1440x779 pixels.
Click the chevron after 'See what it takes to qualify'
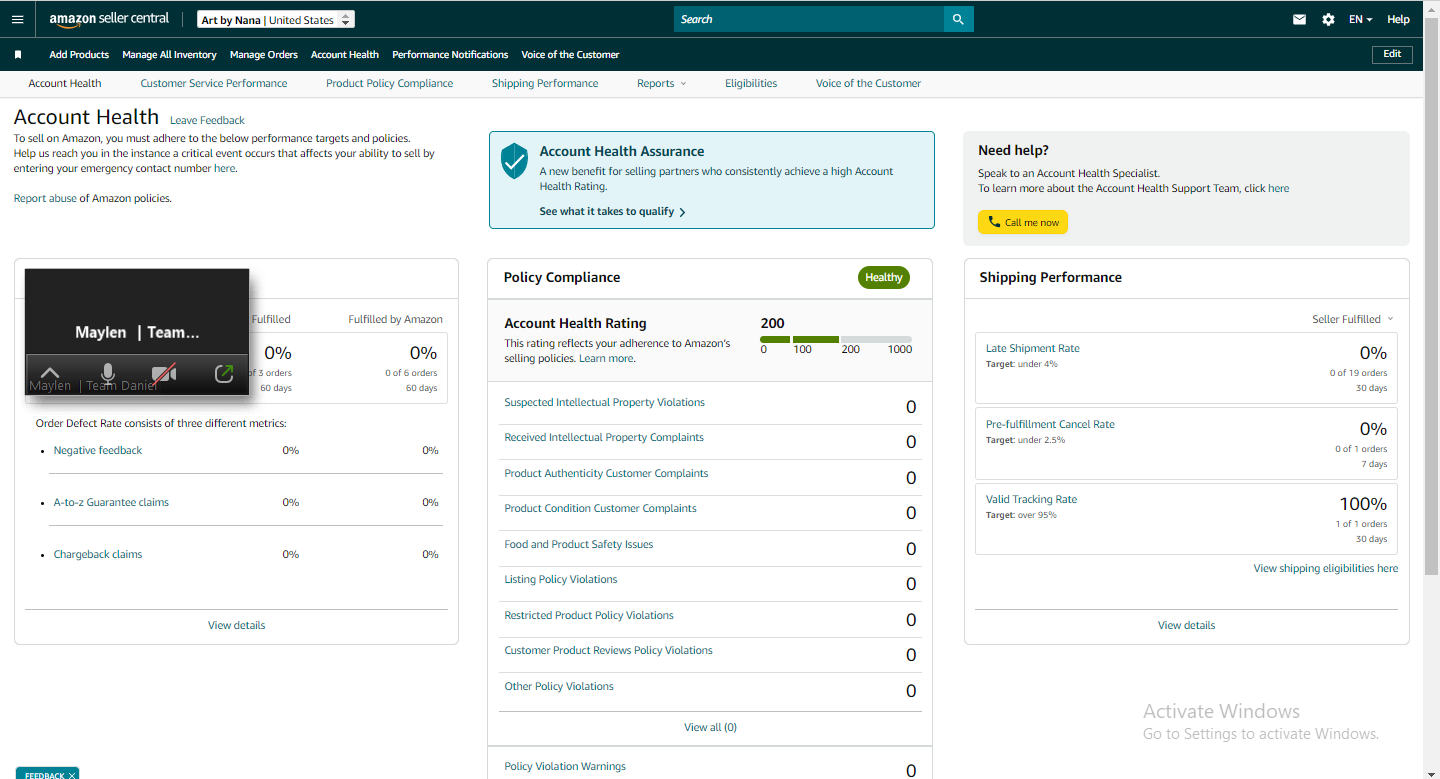click(x=682, y=212)
